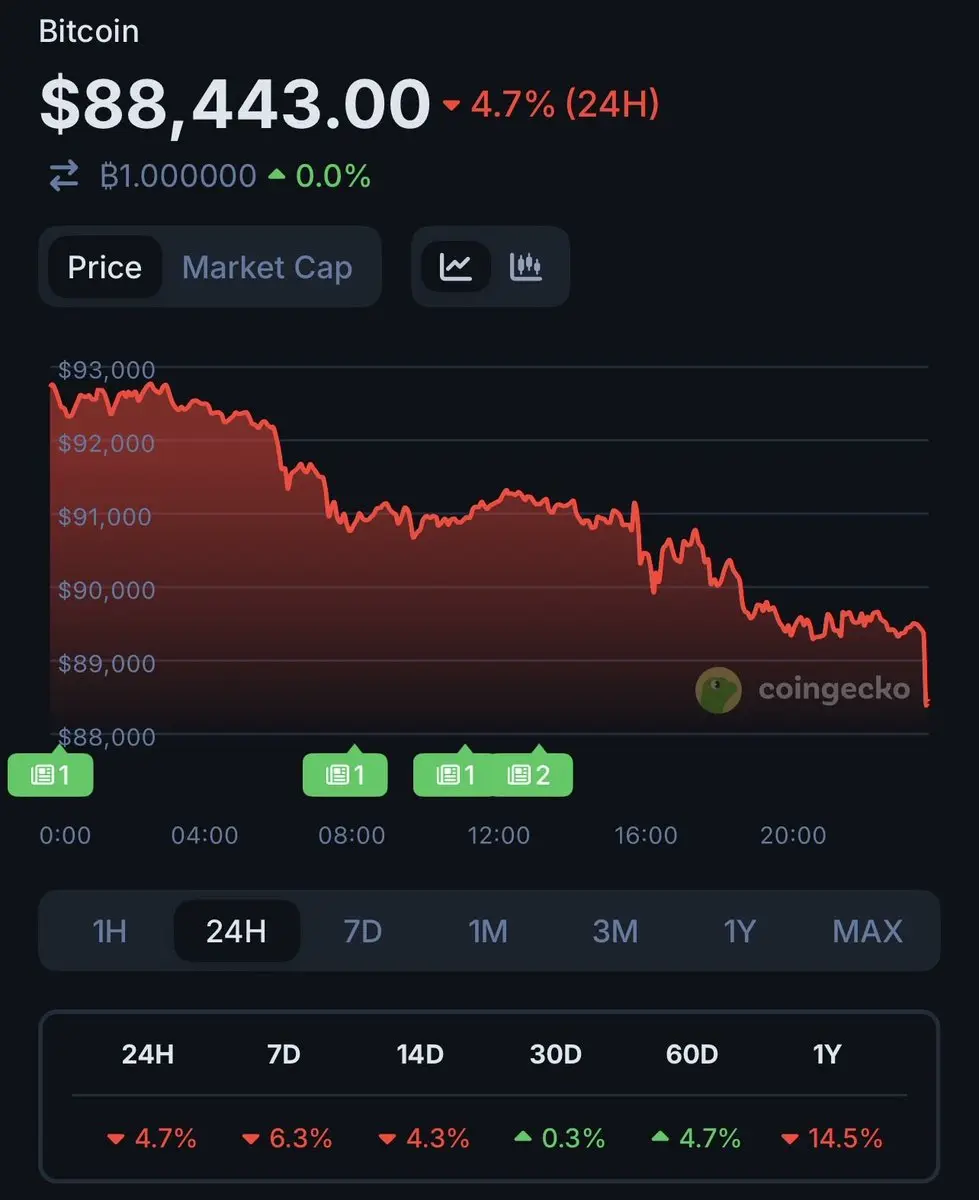979x1200 pixels.
Task: Select the 7D time range
Action: (363, 931)
